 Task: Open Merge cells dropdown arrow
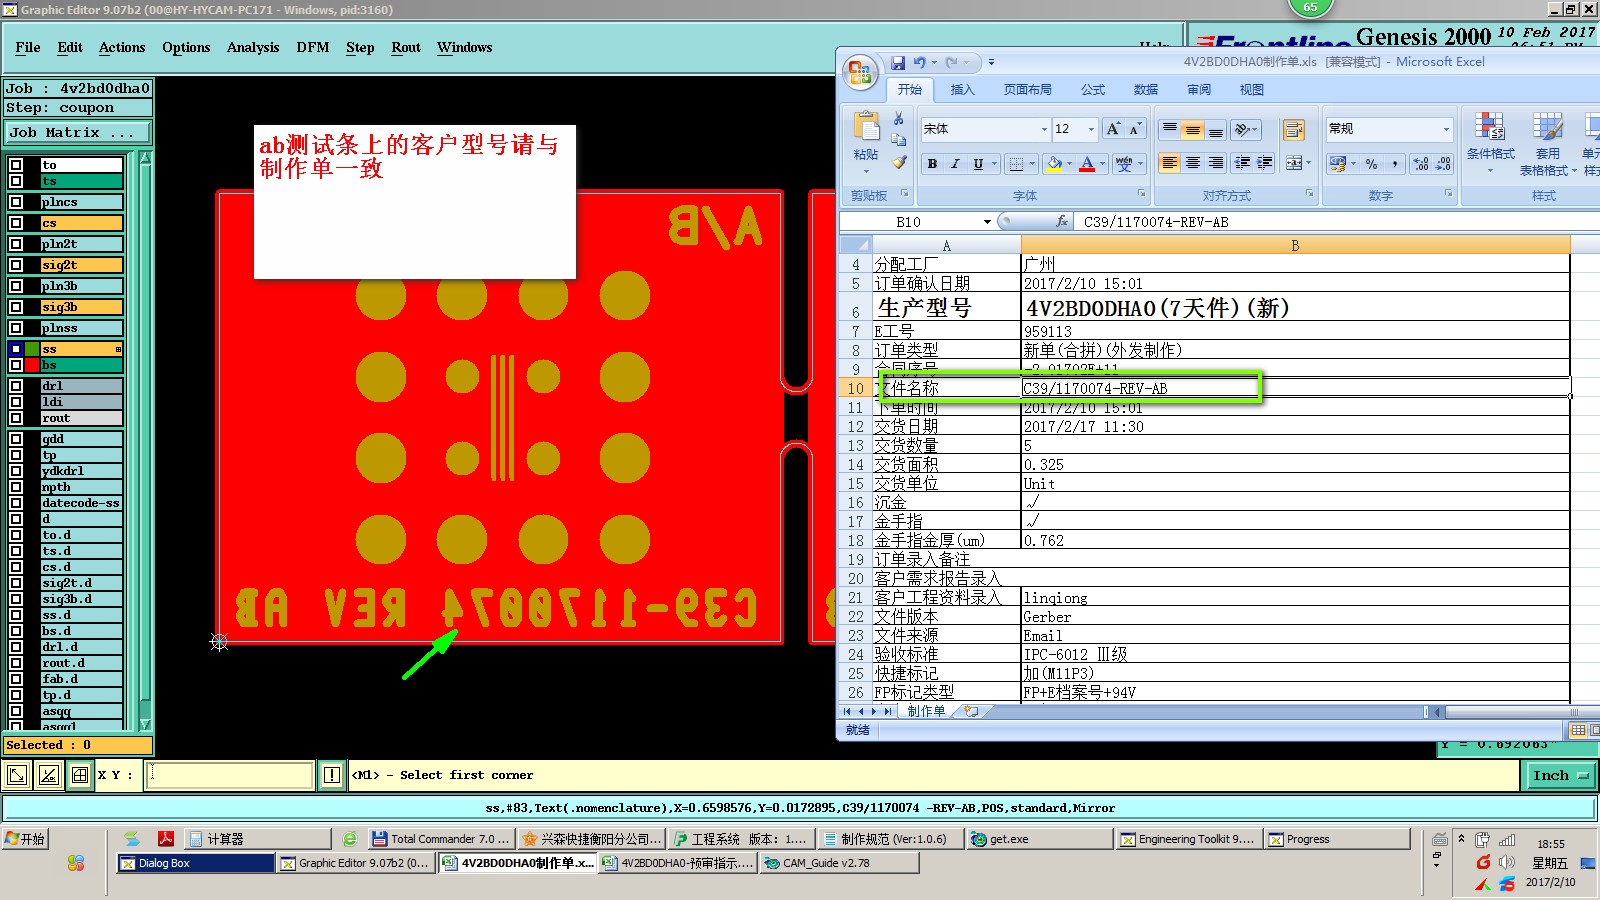pyautogui.click(x=1307, y=163)
